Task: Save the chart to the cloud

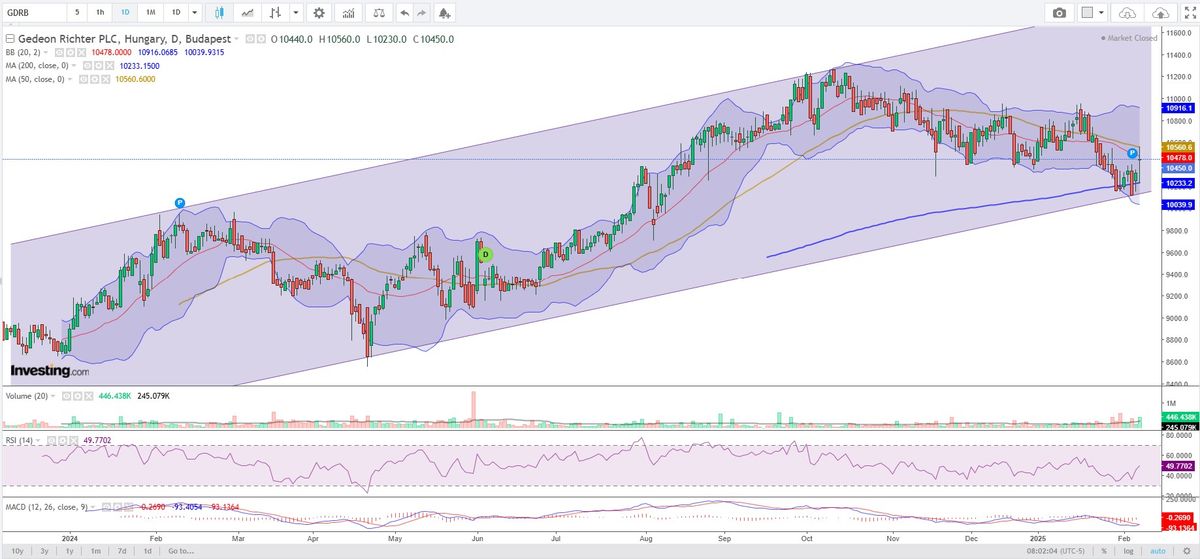Action: [x=1160, y=12]
